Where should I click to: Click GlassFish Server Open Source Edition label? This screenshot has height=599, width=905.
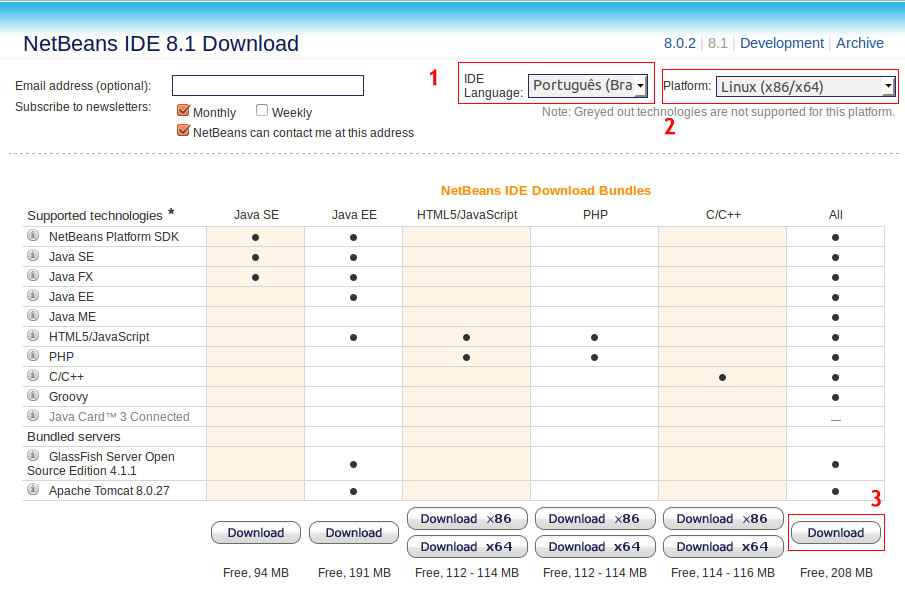point(101,463)
